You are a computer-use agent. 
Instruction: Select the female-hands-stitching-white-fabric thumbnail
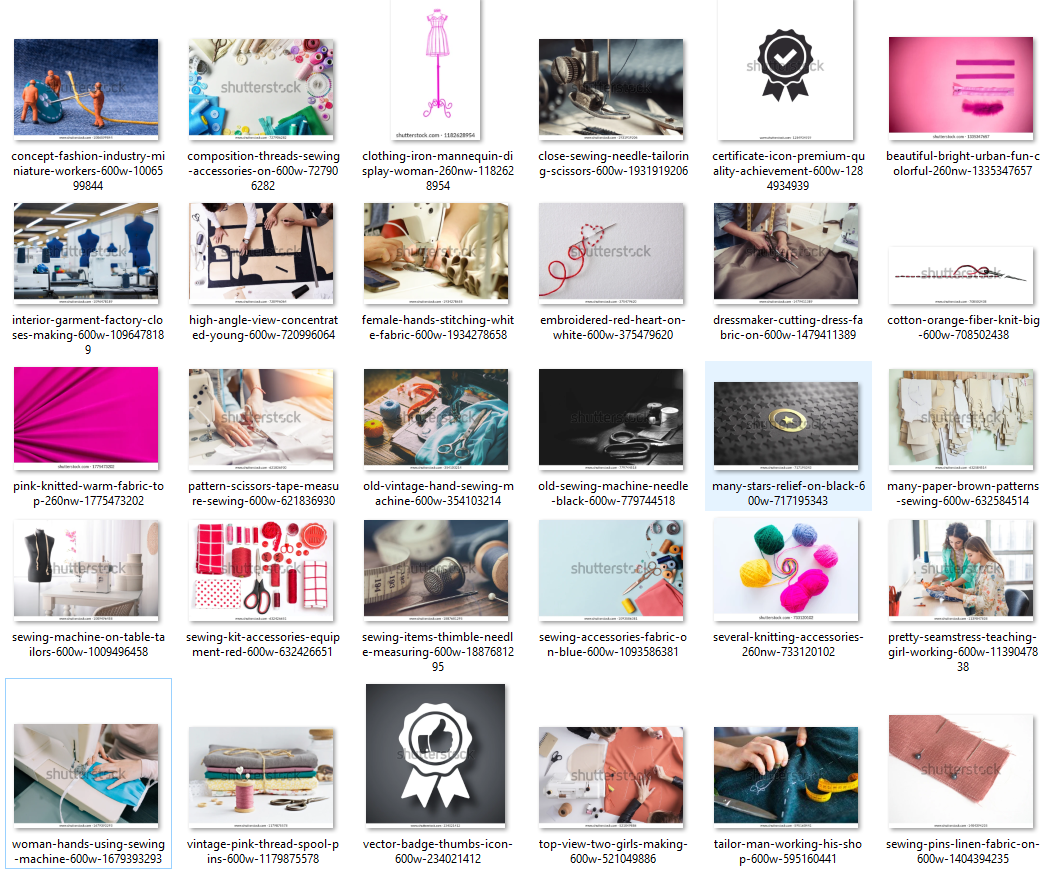pos(436,253)
